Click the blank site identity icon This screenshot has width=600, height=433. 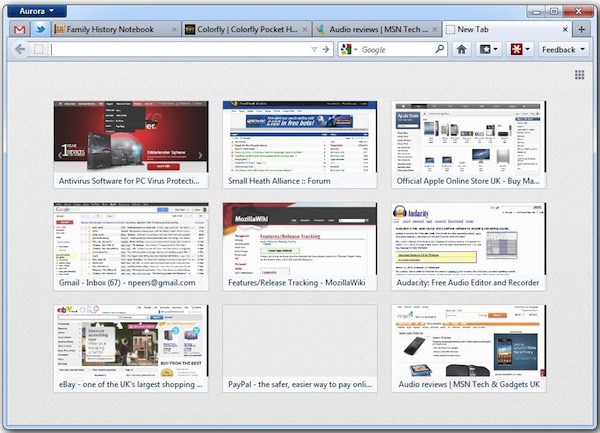[x=39, y=49]
